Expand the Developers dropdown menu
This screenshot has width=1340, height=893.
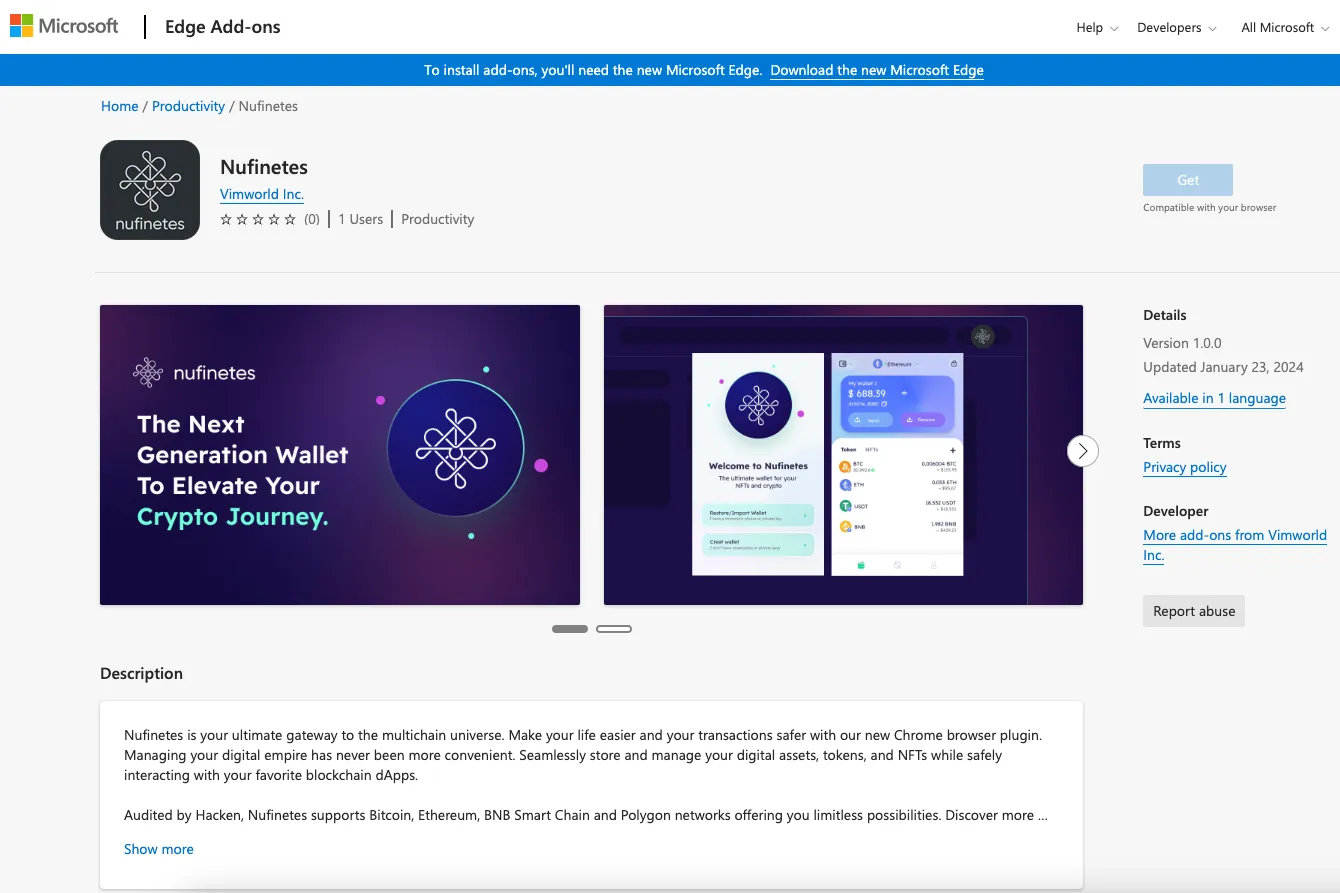(x=1177, y=28)
